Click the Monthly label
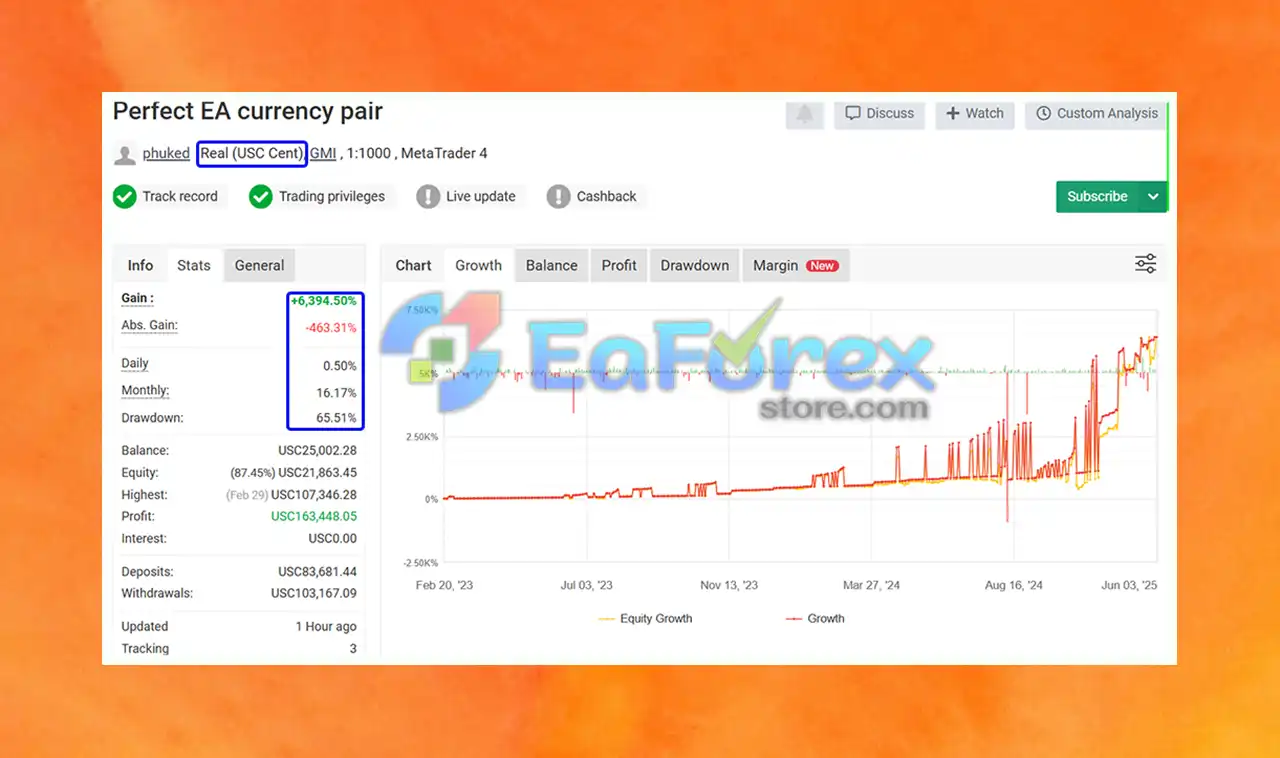 click(145, 390)
